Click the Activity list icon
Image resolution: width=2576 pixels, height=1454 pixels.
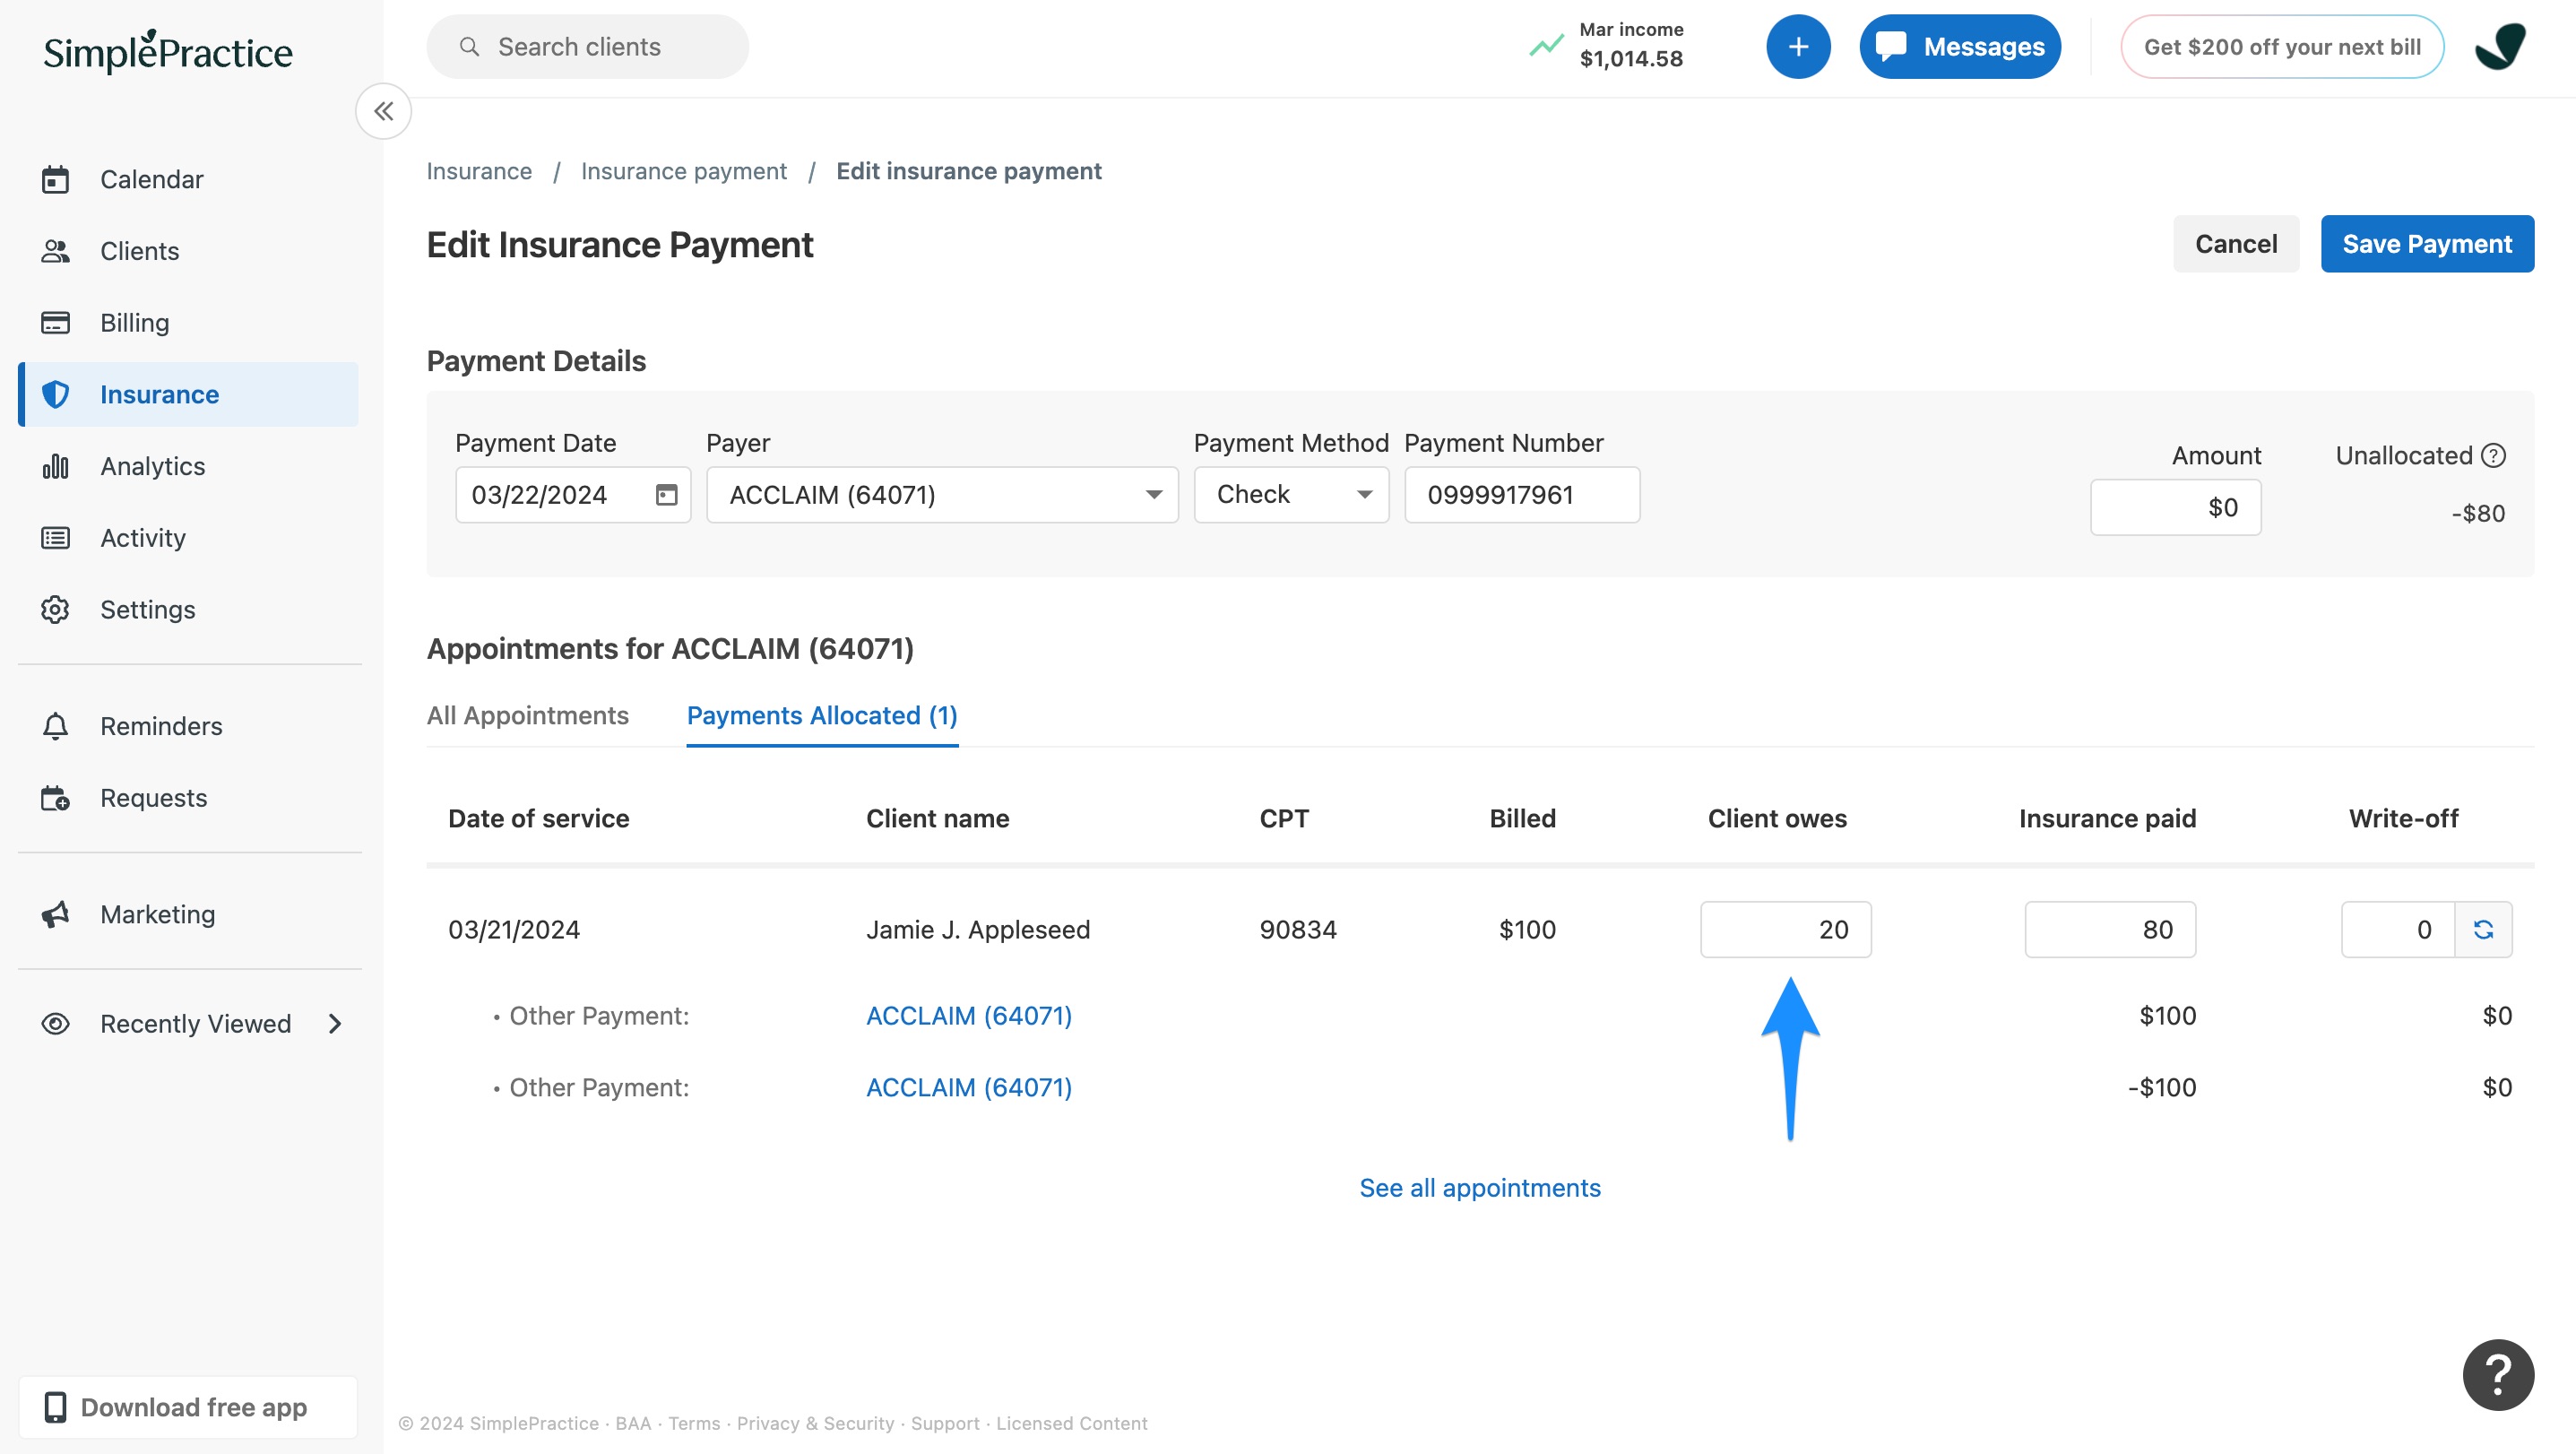55,538
